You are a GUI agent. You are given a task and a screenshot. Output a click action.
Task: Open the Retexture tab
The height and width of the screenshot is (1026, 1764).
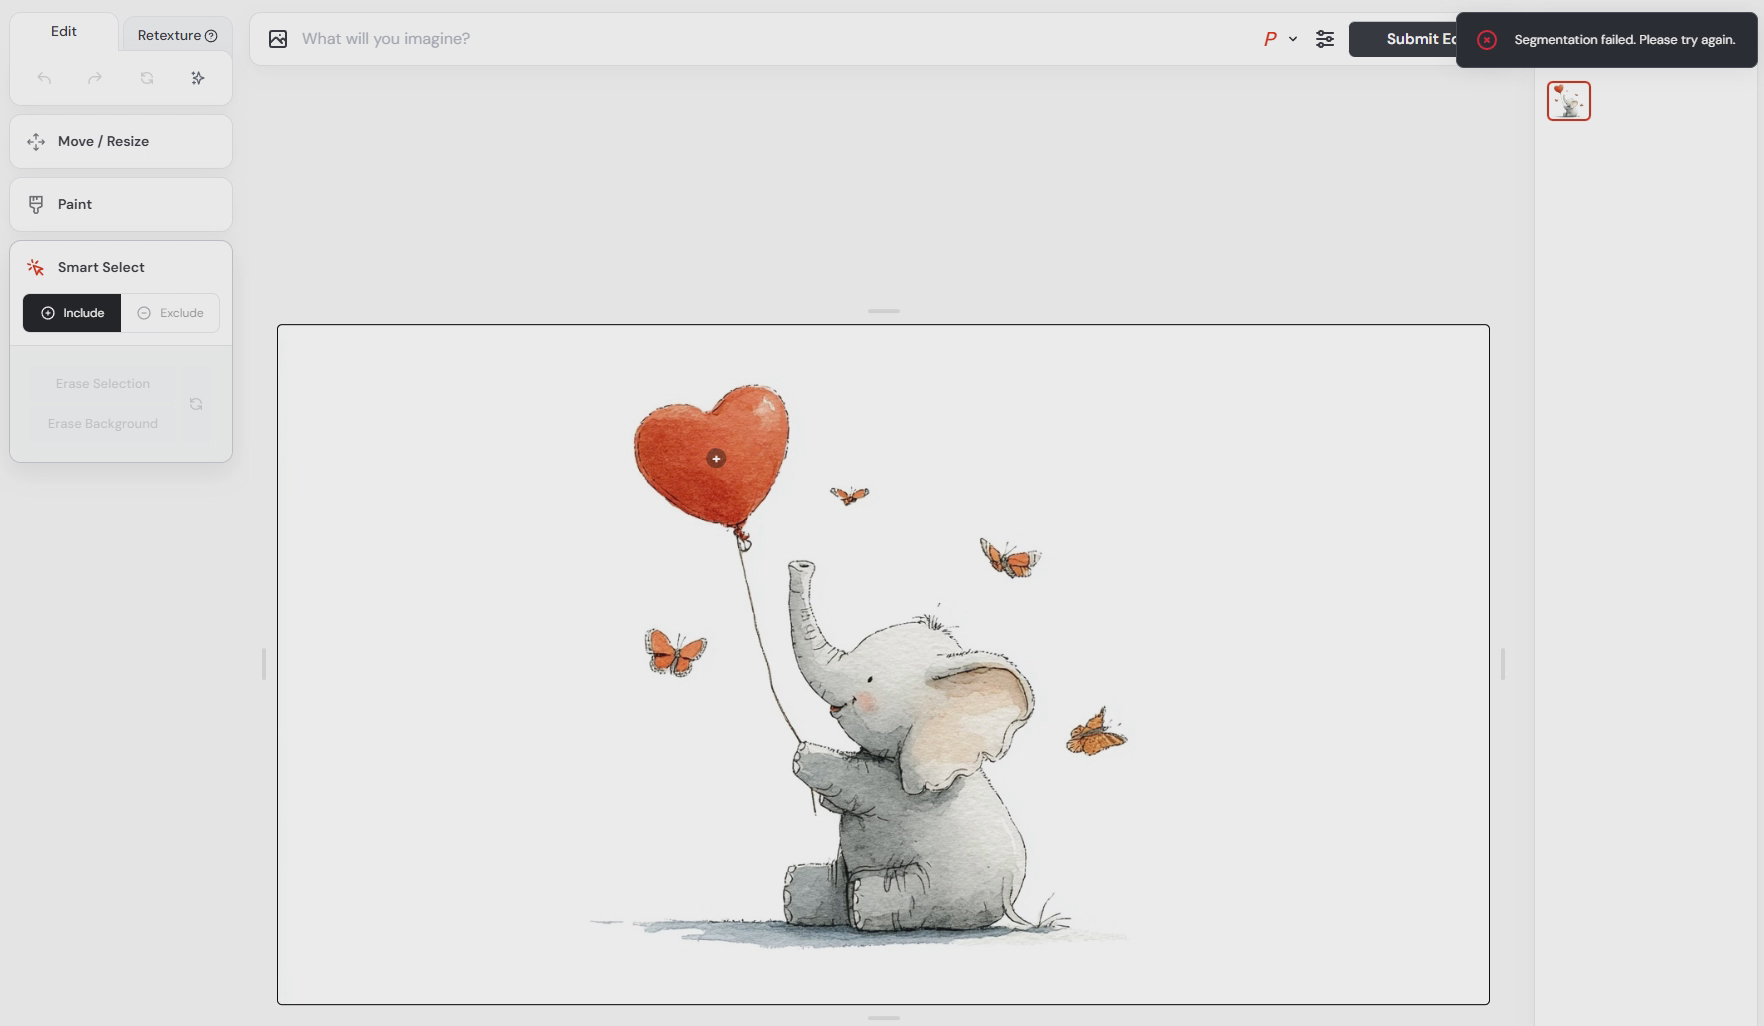[x=169, y=34]
